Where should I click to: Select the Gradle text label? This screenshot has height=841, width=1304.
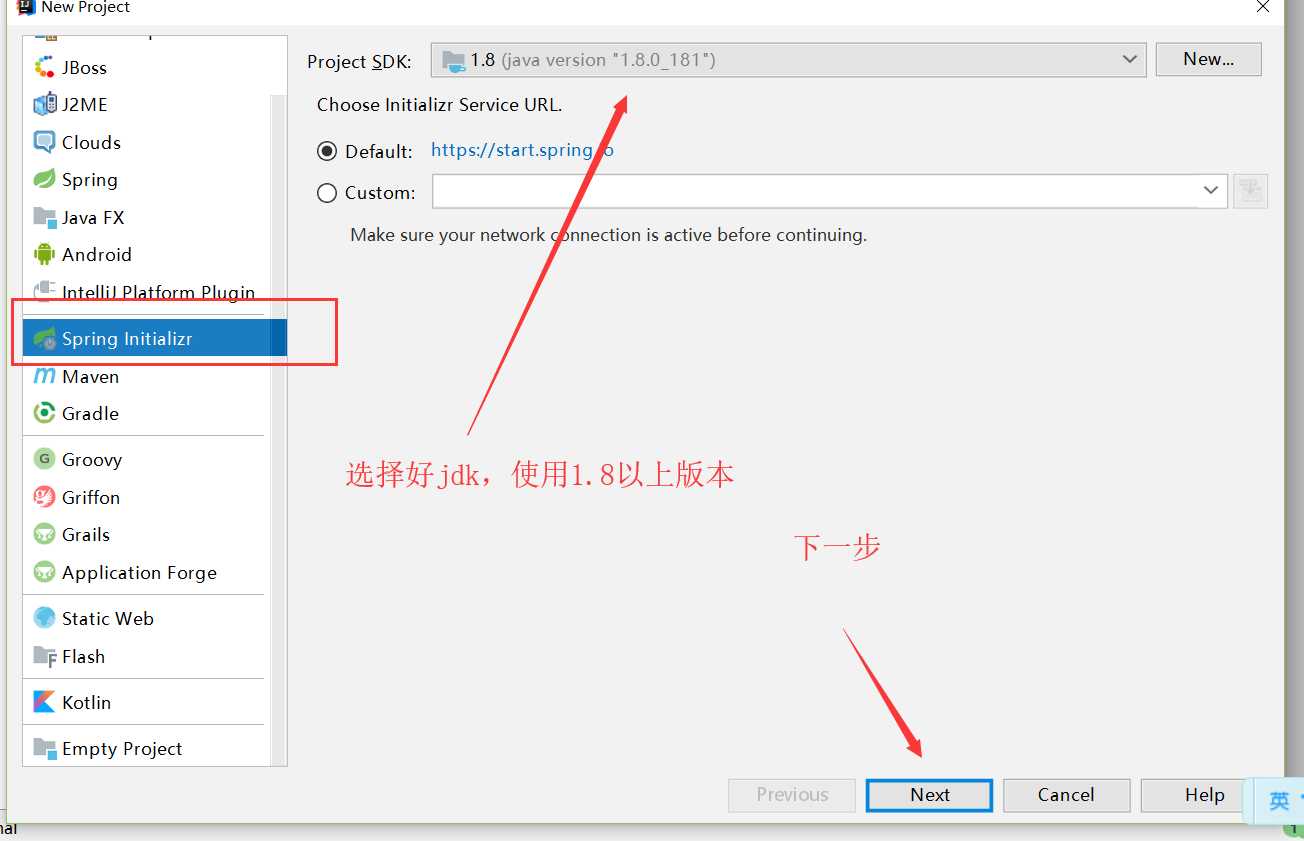[x=90, y=414]
